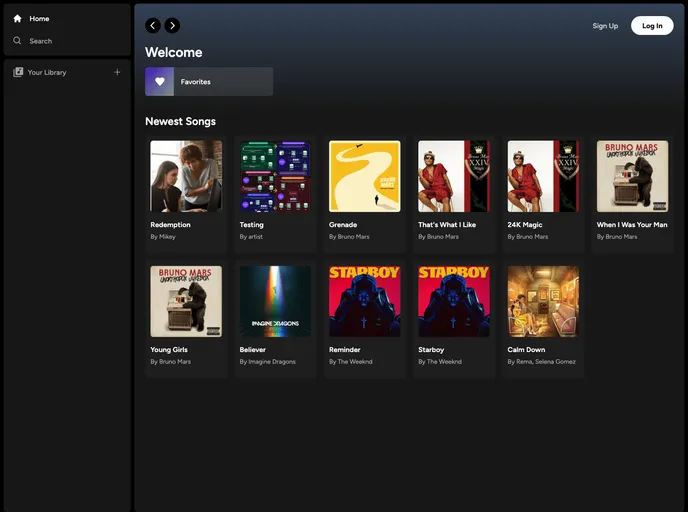Go back with the left arrow button
The image size is (688, 512).
click(x=153, y=25)
